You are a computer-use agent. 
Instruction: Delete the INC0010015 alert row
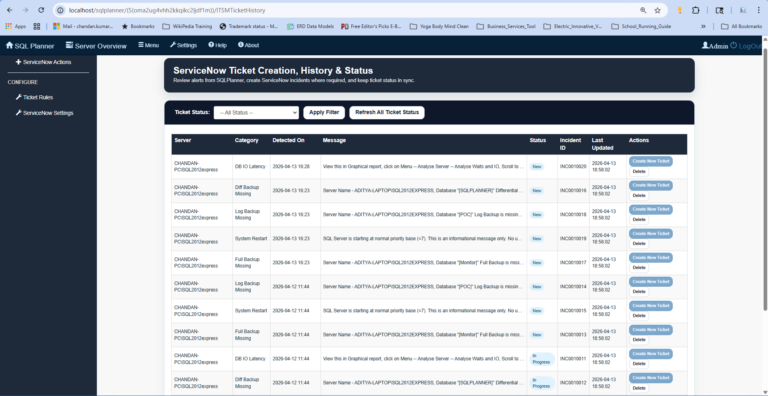(639, 316)
